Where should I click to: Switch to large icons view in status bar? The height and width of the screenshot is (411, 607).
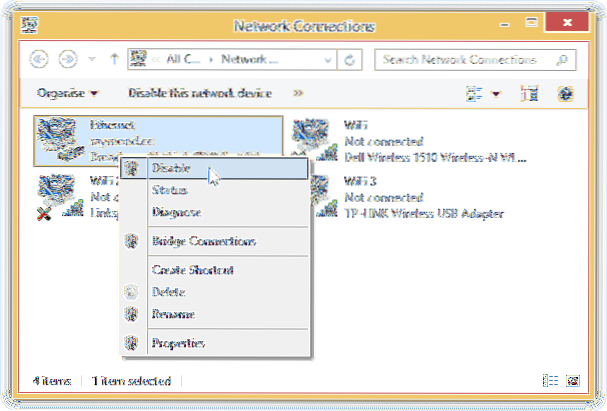(x=573, y=381)
